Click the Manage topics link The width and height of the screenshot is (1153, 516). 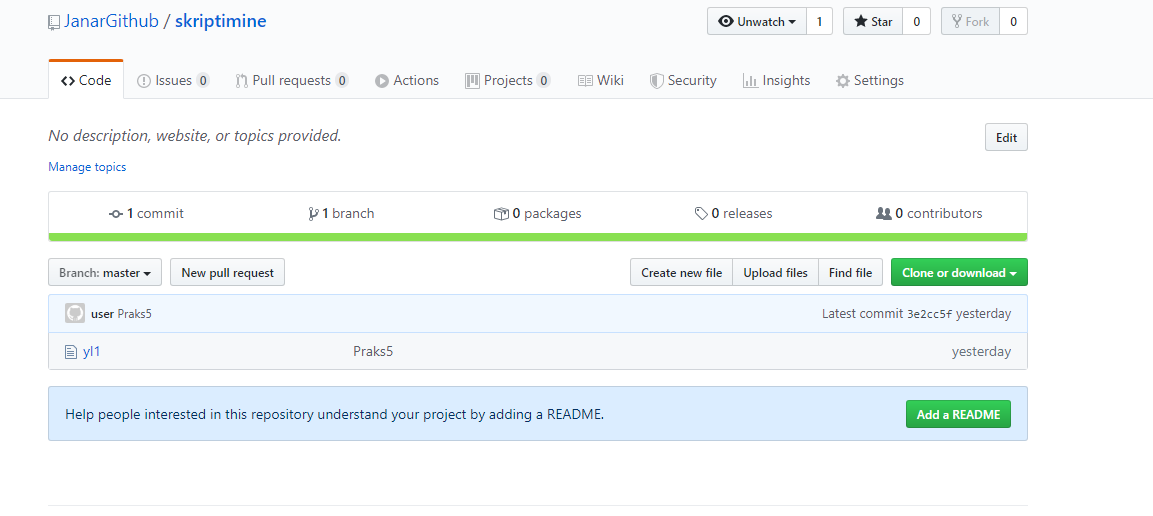click(87, 167)
